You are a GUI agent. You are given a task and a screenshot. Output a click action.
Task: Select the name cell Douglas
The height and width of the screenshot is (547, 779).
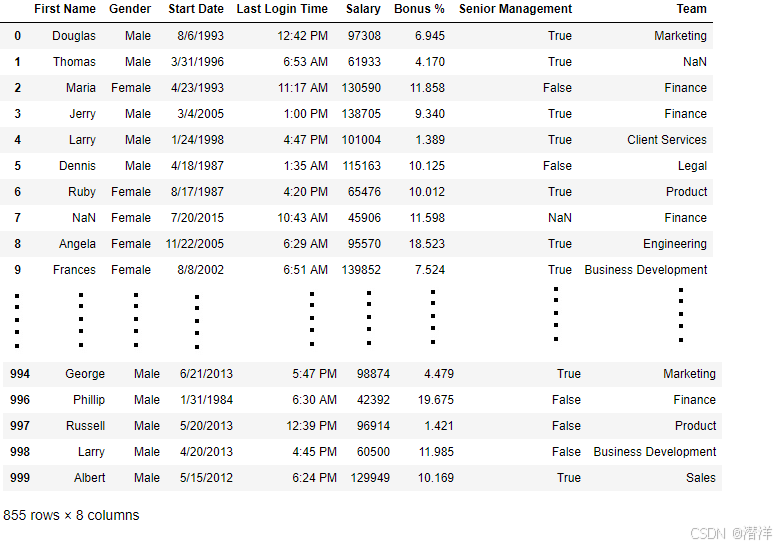(74, 36)
